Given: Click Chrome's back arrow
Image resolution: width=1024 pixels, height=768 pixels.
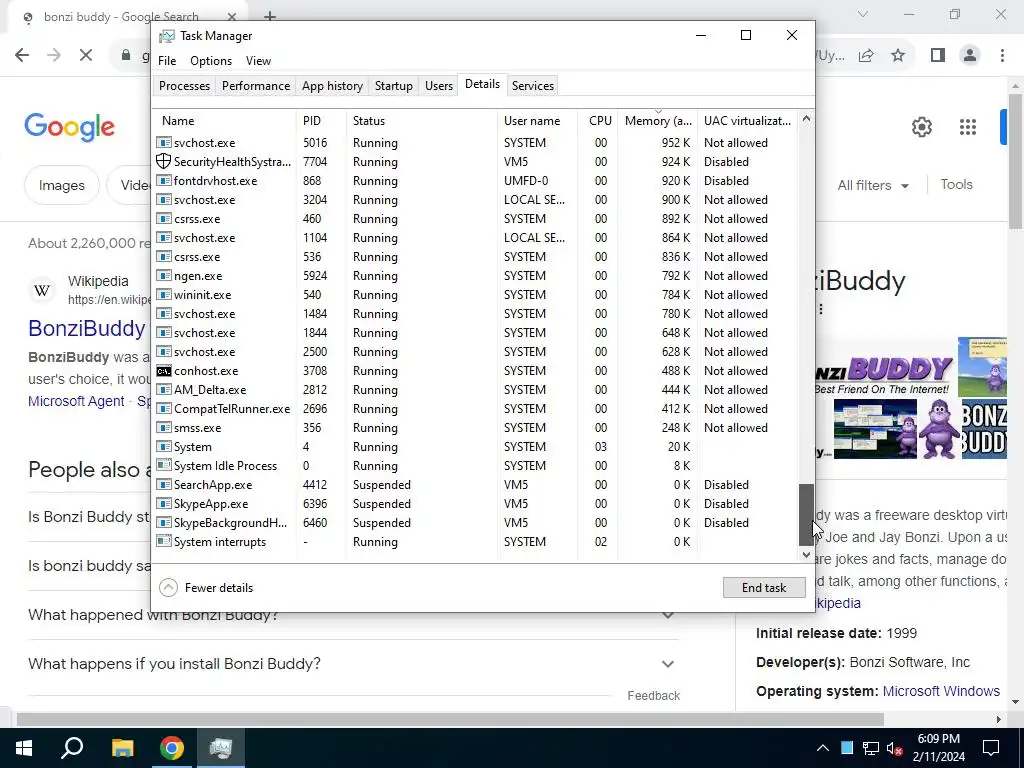Looking at the screenshot, I should (x=22, y=55).
